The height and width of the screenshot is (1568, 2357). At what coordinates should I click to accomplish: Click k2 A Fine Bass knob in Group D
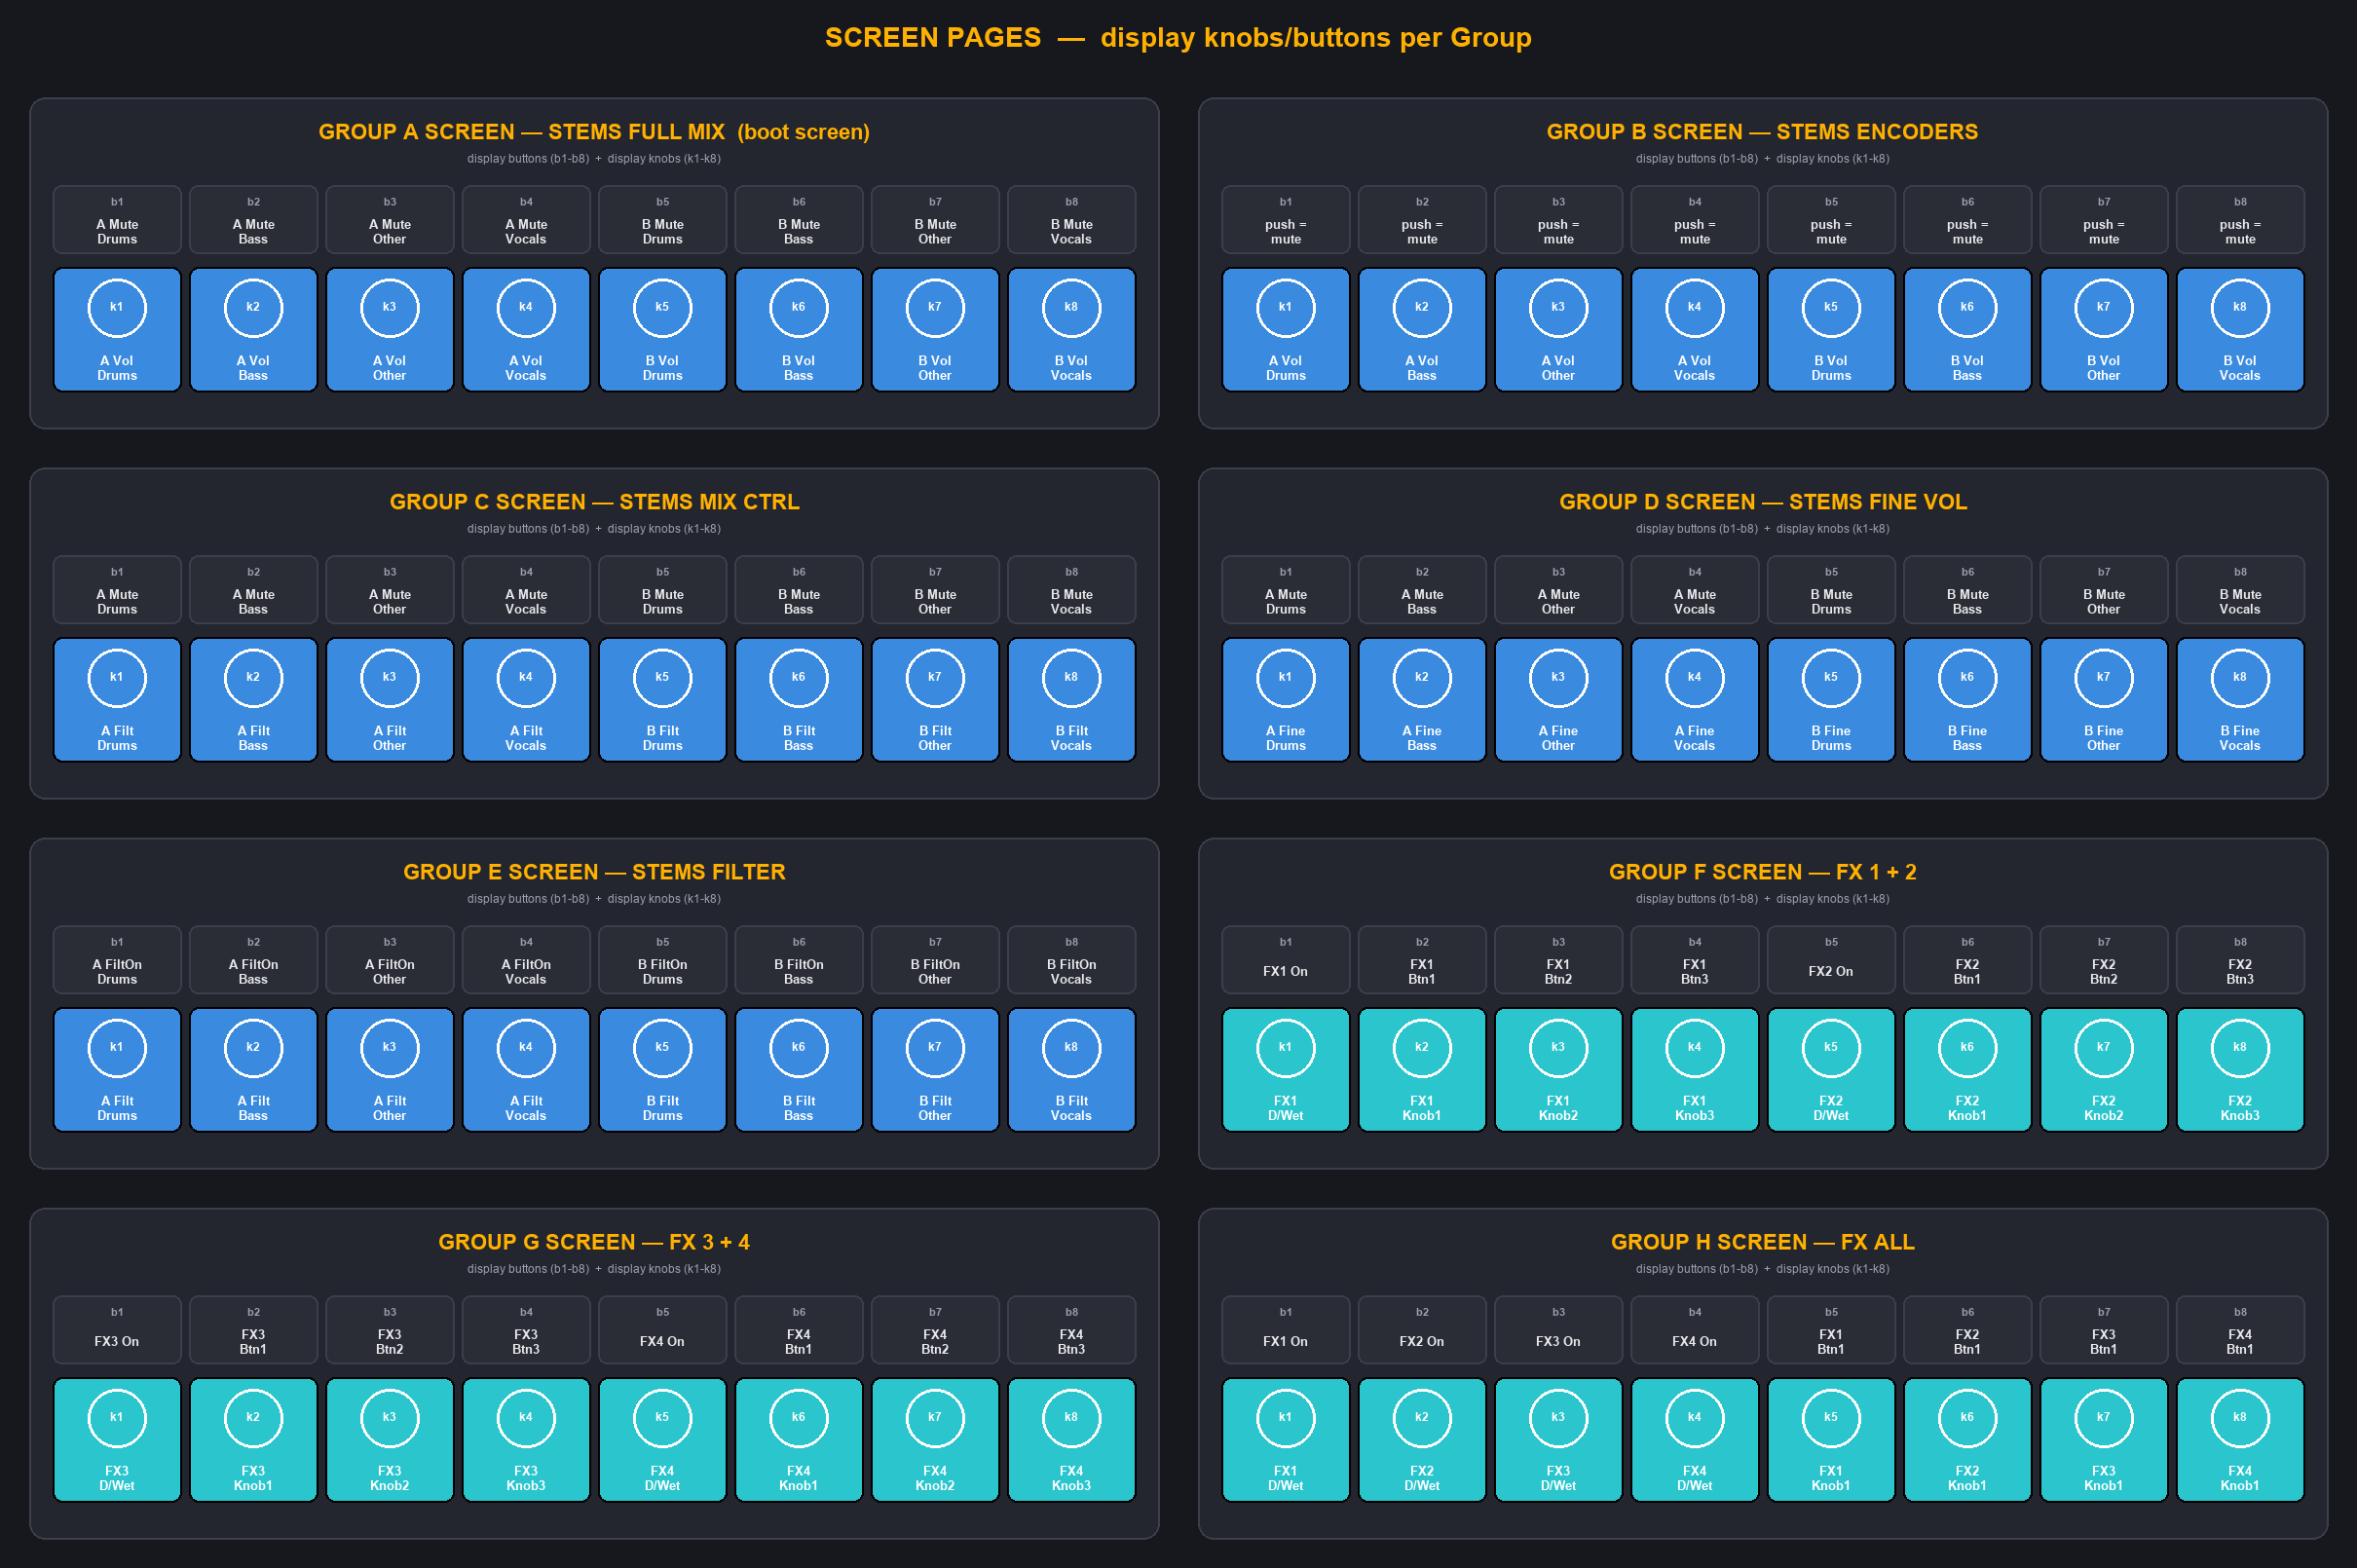pos(1422,699)
